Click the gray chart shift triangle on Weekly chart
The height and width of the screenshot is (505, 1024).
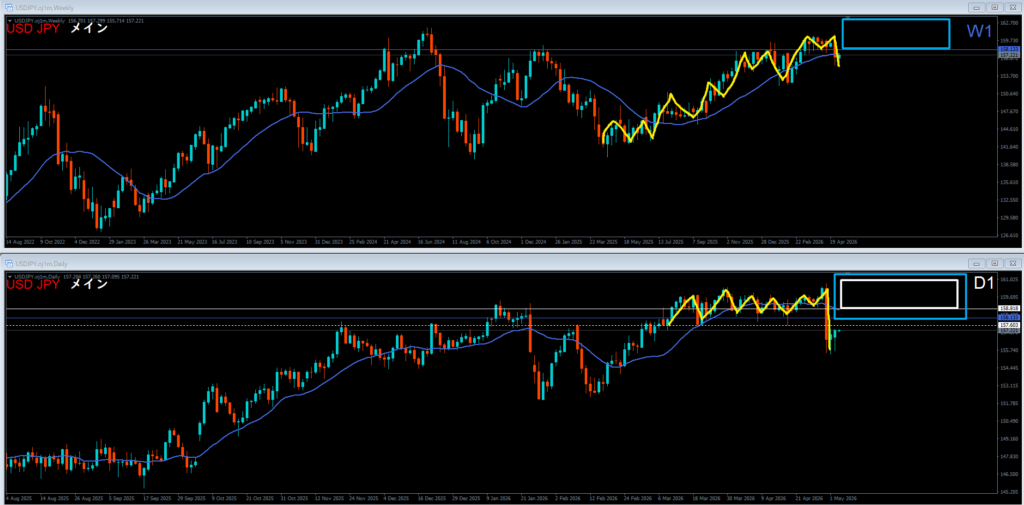pos(848,18)
